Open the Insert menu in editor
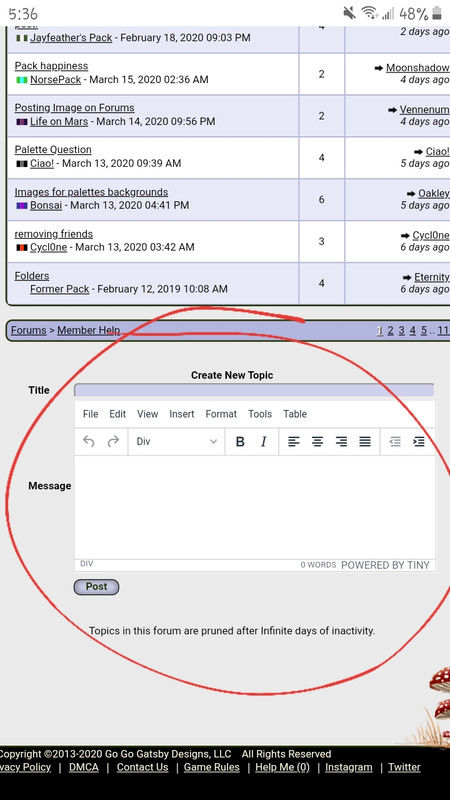Image resolution: width=450 pixels, height=800 pixels. click(x=182, y=414)
